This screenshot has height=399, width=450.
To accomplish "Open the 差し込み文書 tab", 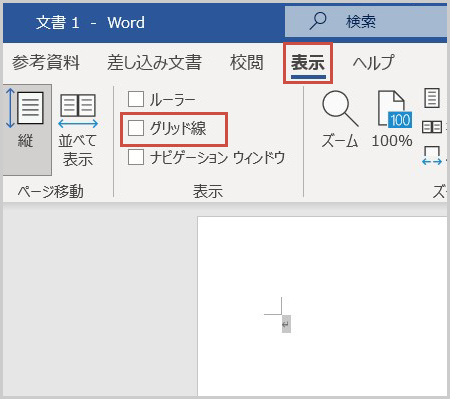I will point(154,63).
